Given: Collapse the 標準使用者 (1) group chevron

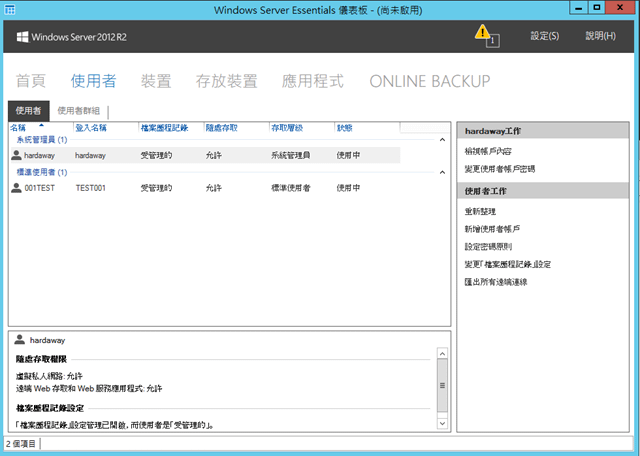Looking at the screenshot, I should [442, 172].
